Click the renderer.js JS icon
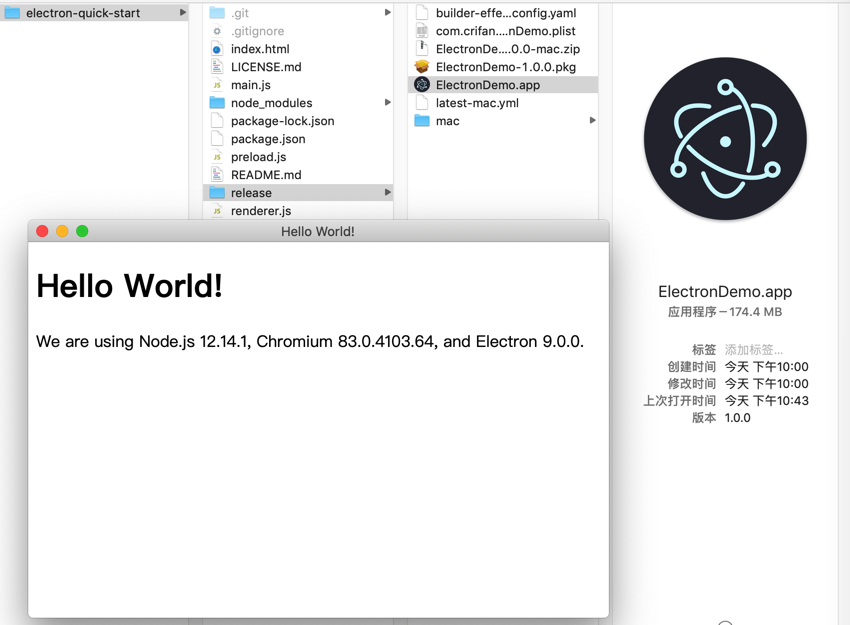This screenshot has width=850, height=625. [217, 211]
